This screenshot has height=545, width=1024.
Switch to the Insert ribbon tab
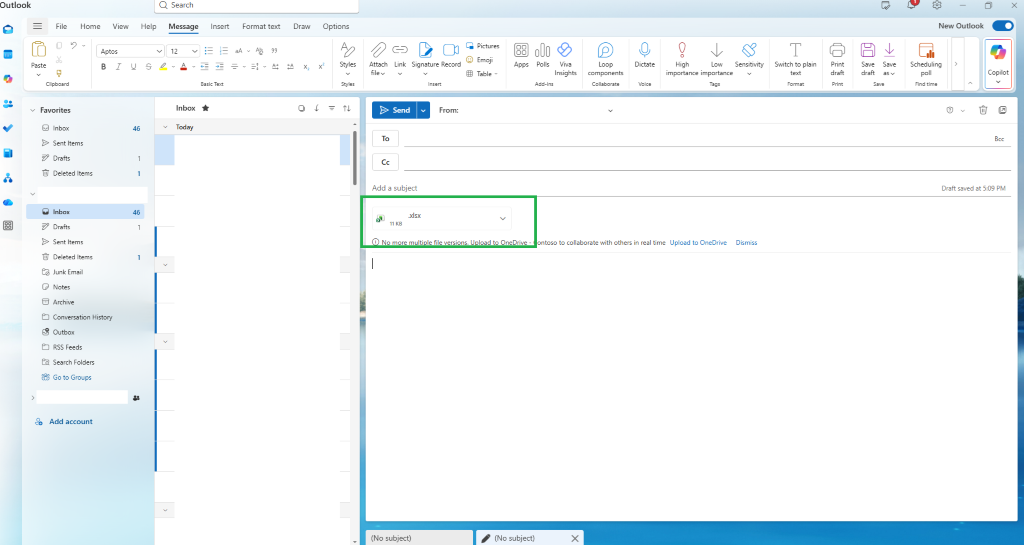click(219, 26)
